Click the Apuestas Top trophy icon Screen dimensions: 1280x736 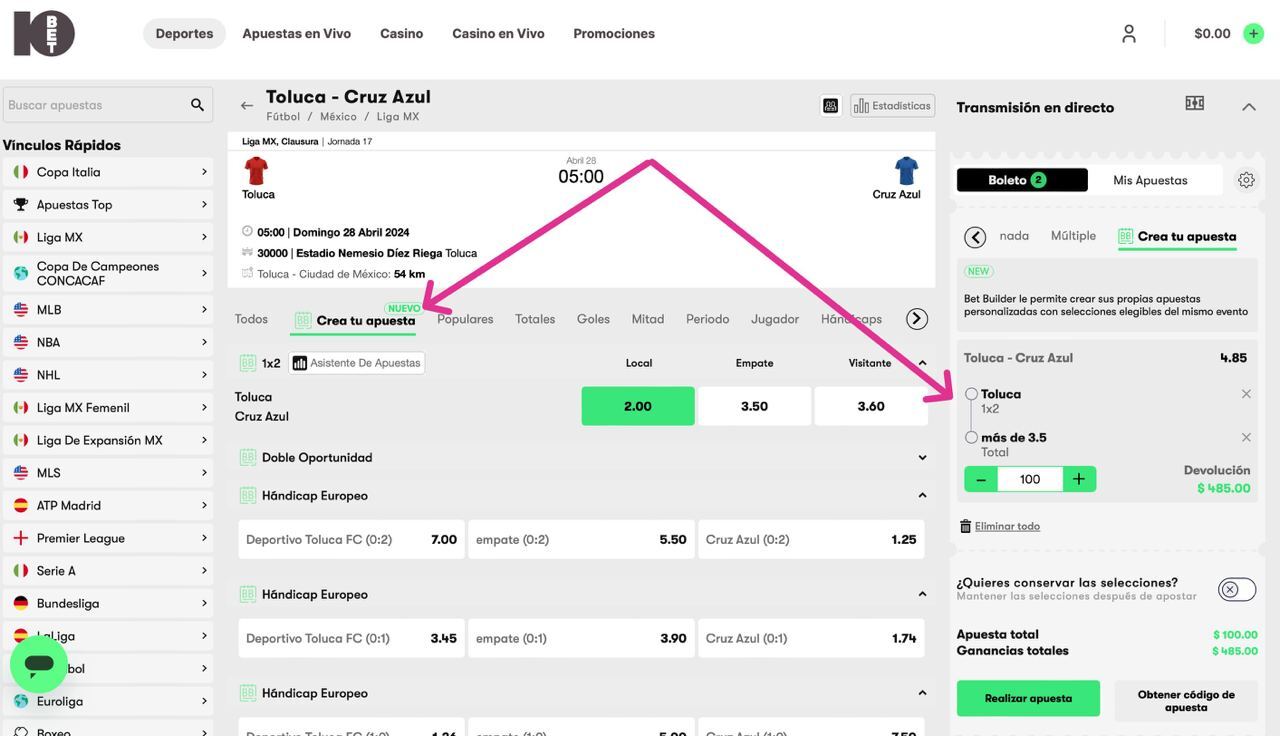20,204
